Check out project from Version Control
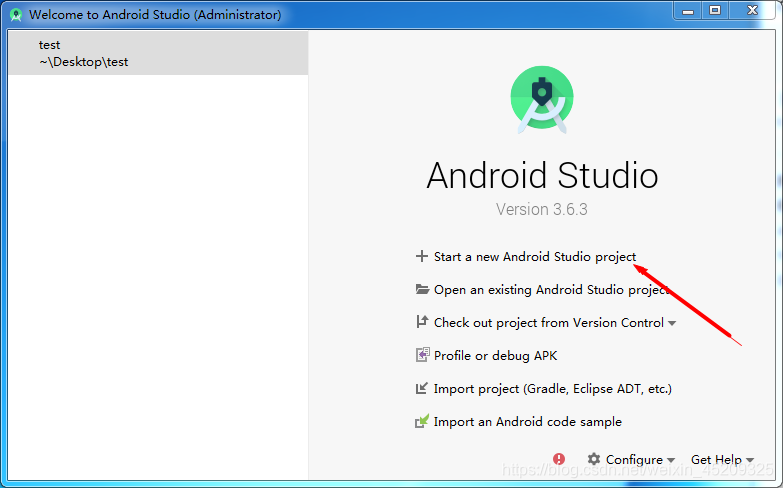This screenshot has height=488, width=783. point(549,323)
